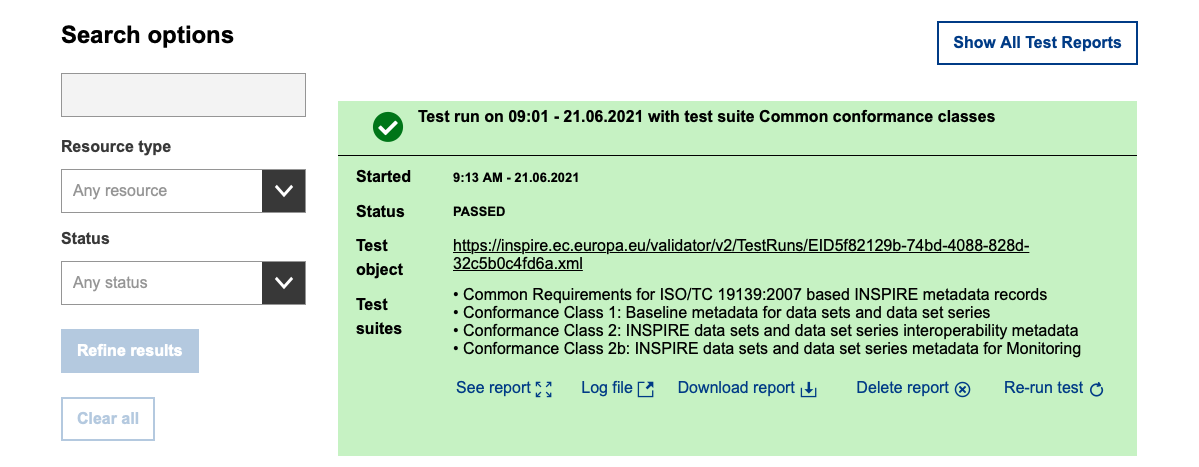The height and width of the screenshot is (467, 1199).
Task: Click the Download report link text
Action: (x=736, y=388)
